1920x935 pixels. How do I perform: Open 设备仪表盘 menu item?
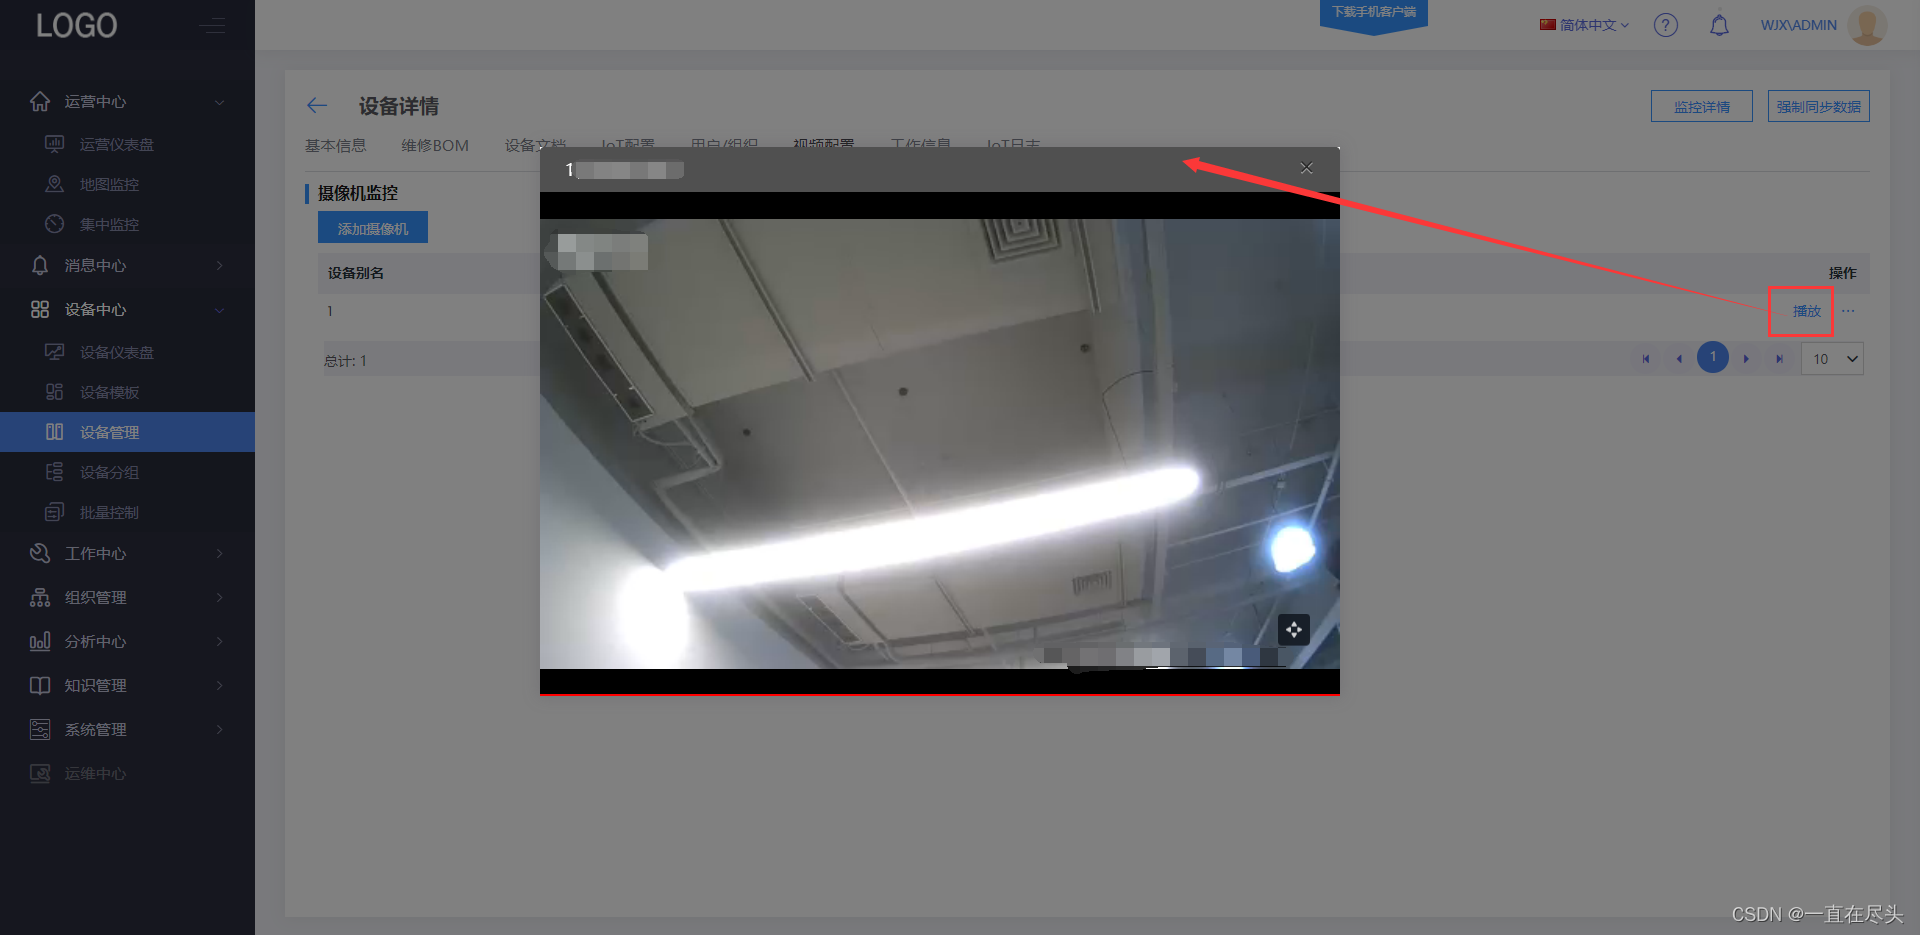[x=116, y=352]
